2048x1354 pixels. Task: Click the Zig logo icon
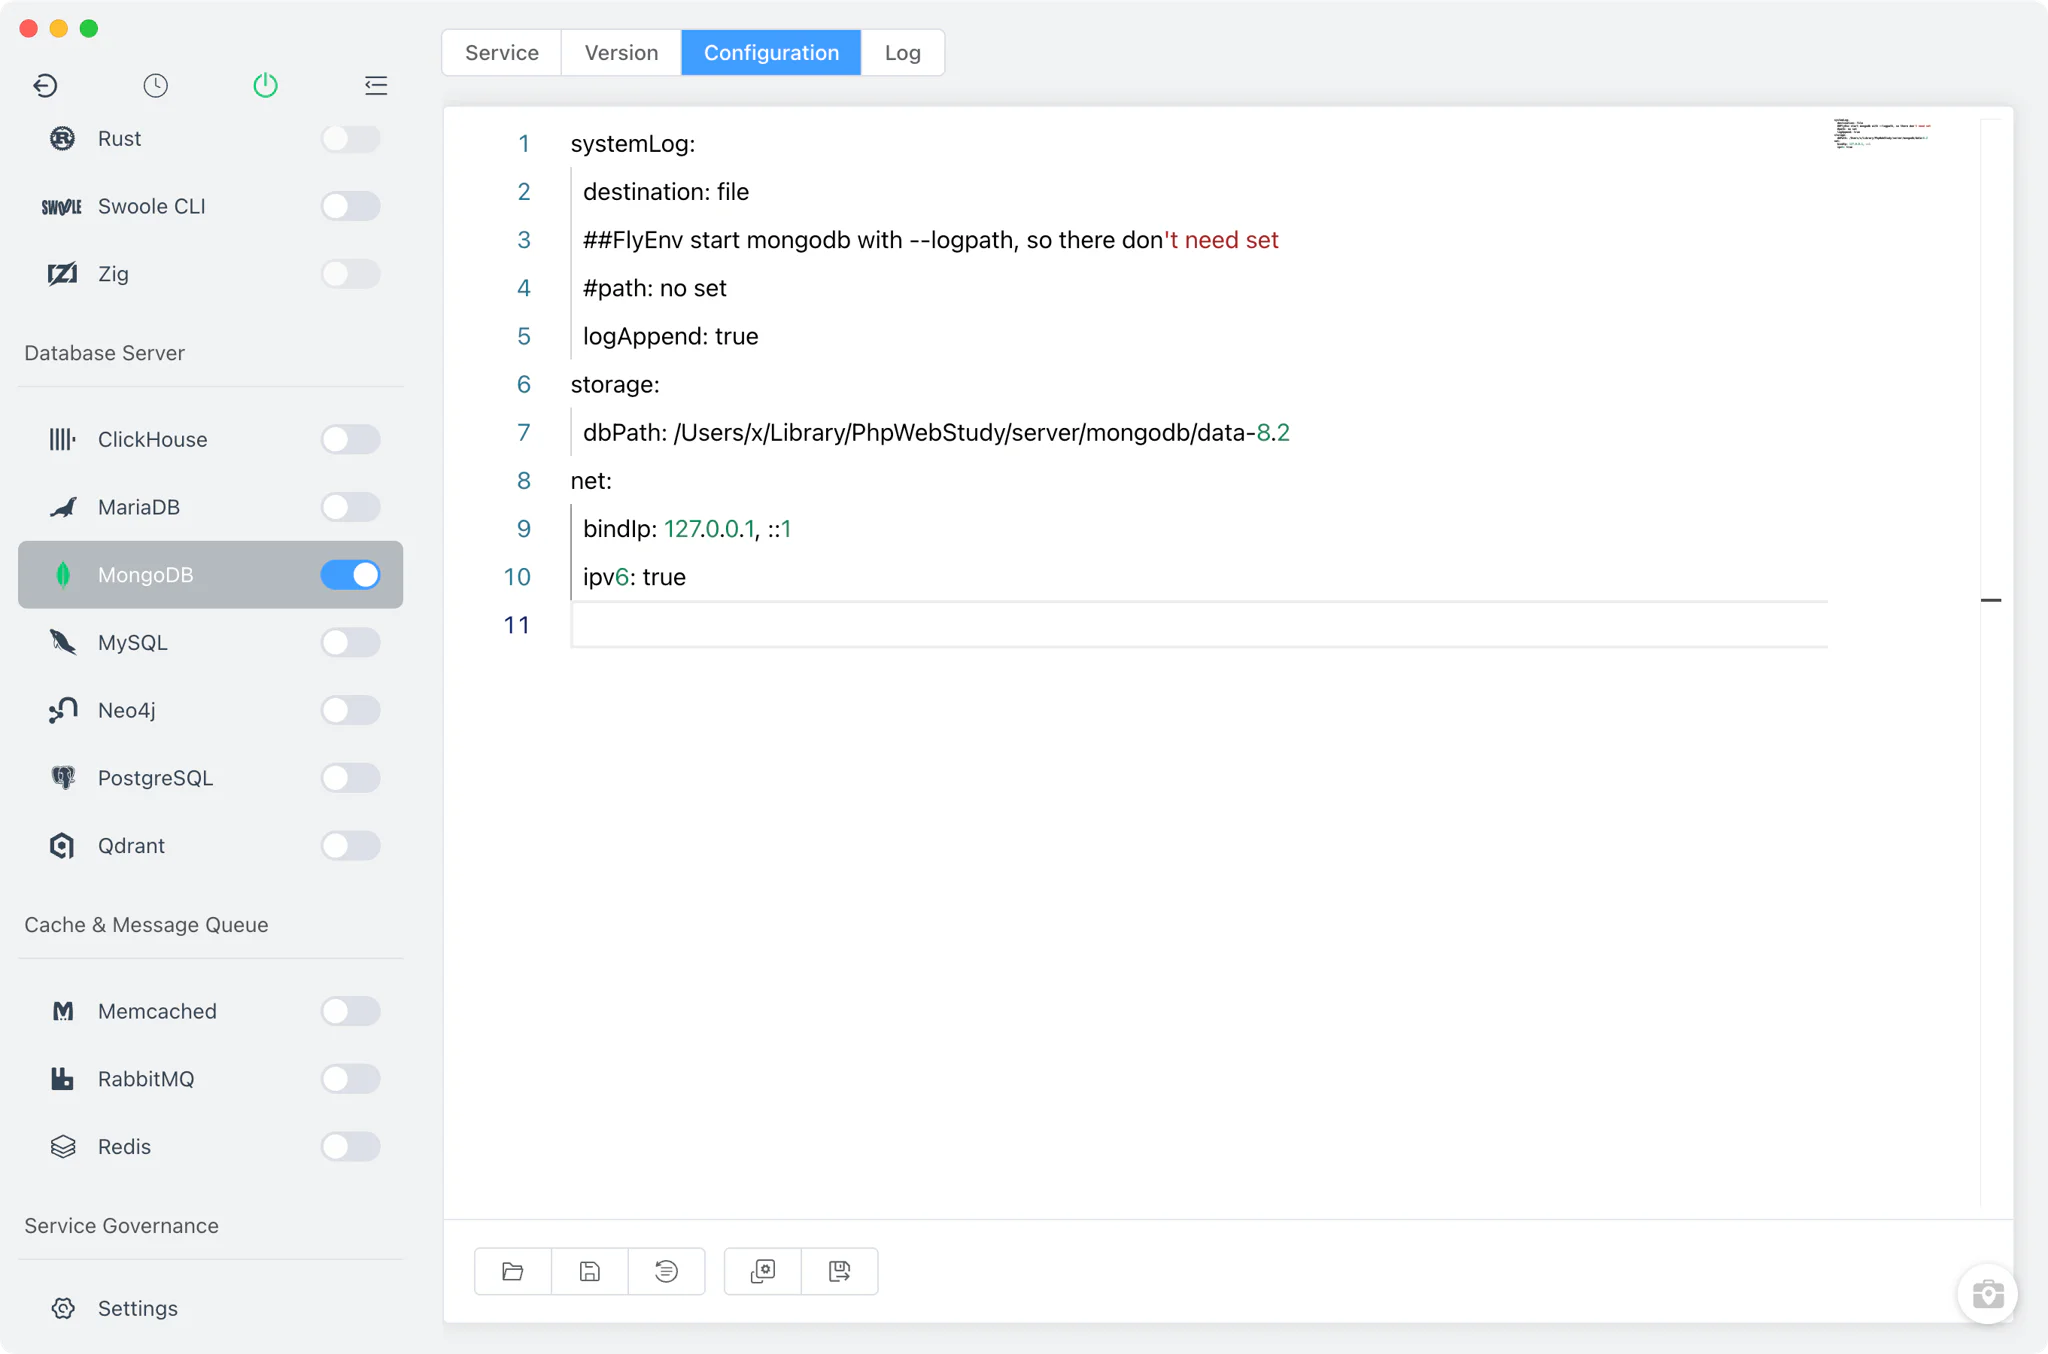point(62,274)
